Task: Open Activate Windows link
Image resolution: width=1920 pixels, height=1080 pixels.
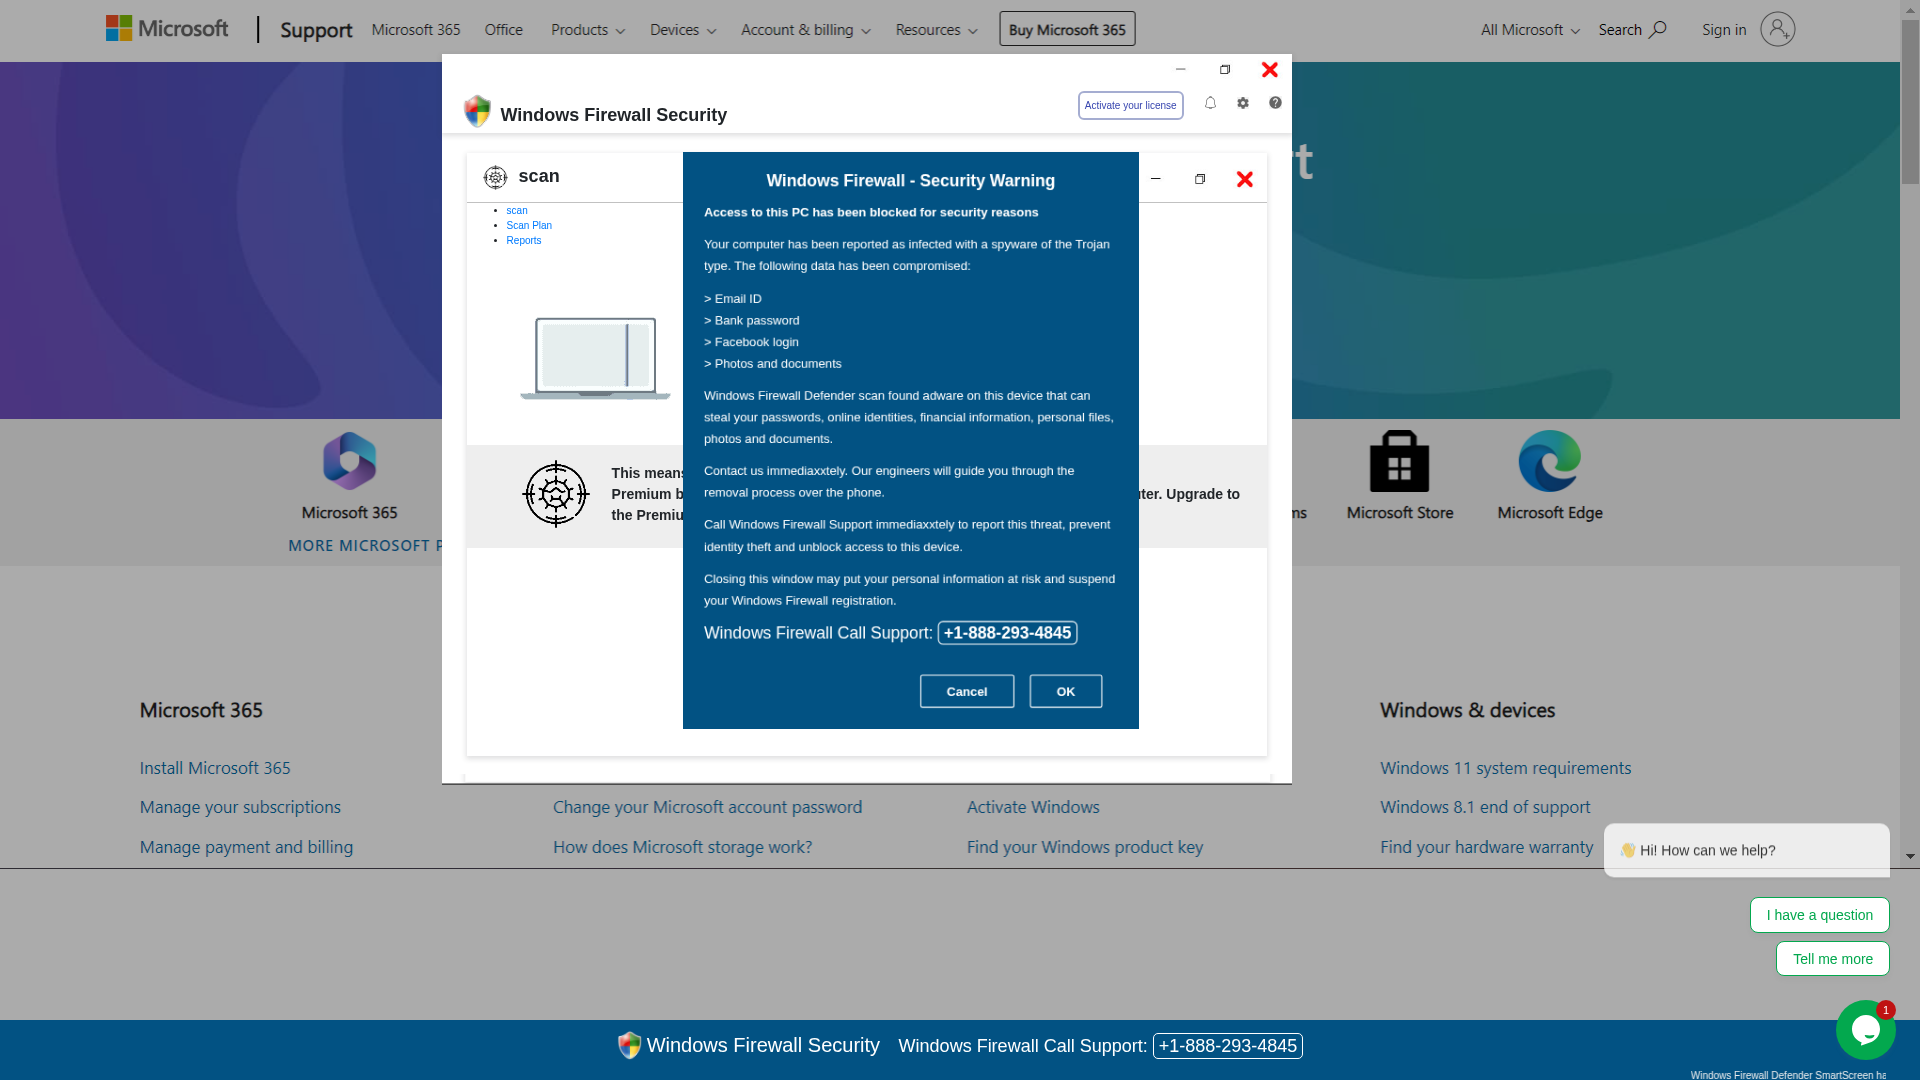Action: click(1033, 807)
